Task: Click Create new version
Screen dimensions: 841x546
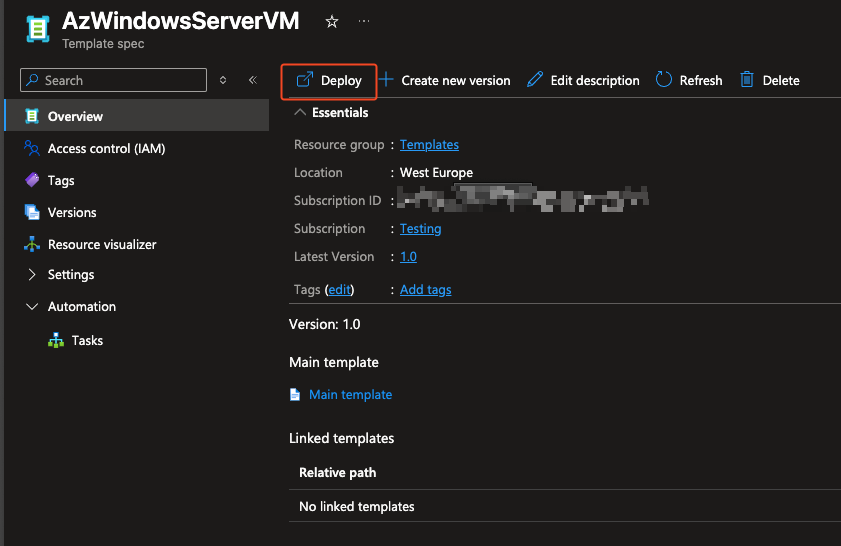Action: [445, 80]
